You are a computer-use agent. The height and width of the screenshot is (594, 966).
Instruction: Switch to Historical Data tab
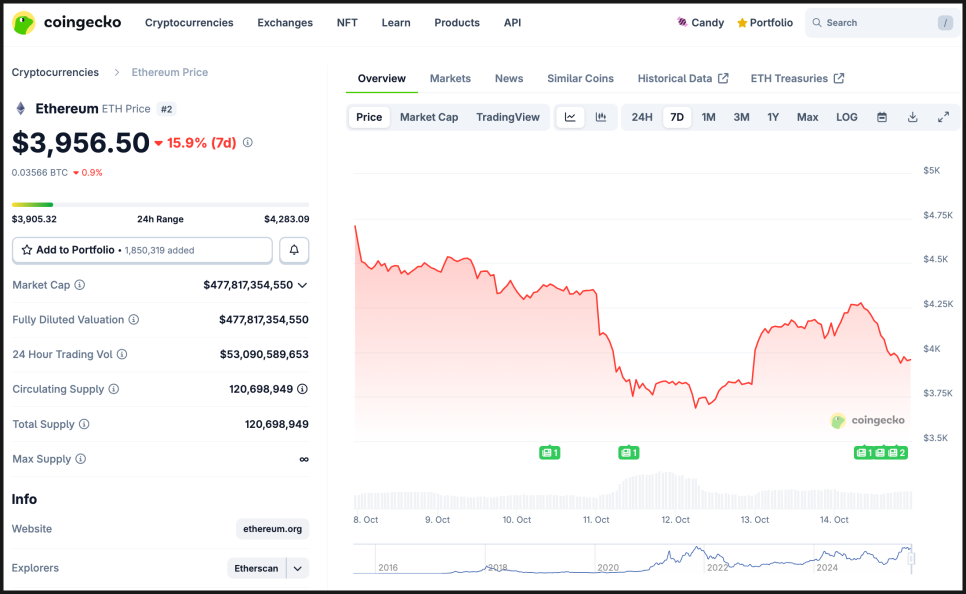[683, 78]
